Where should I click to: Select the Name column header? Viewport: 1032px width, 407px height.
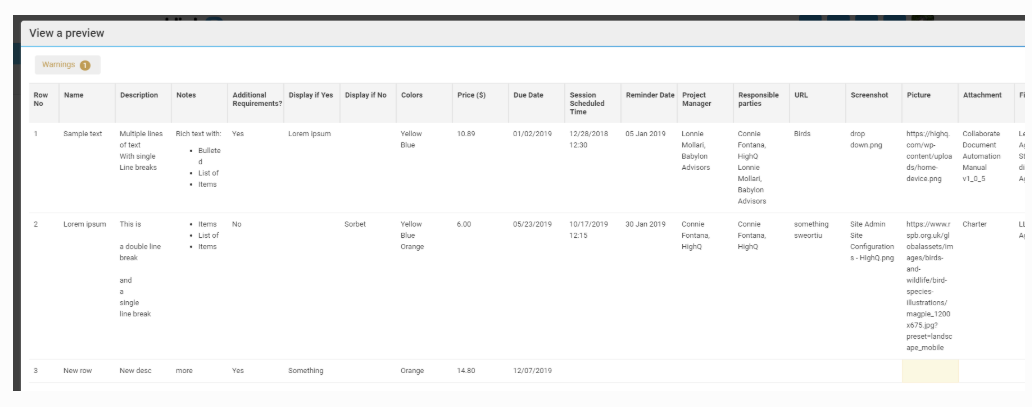click(x=73, y=96)
